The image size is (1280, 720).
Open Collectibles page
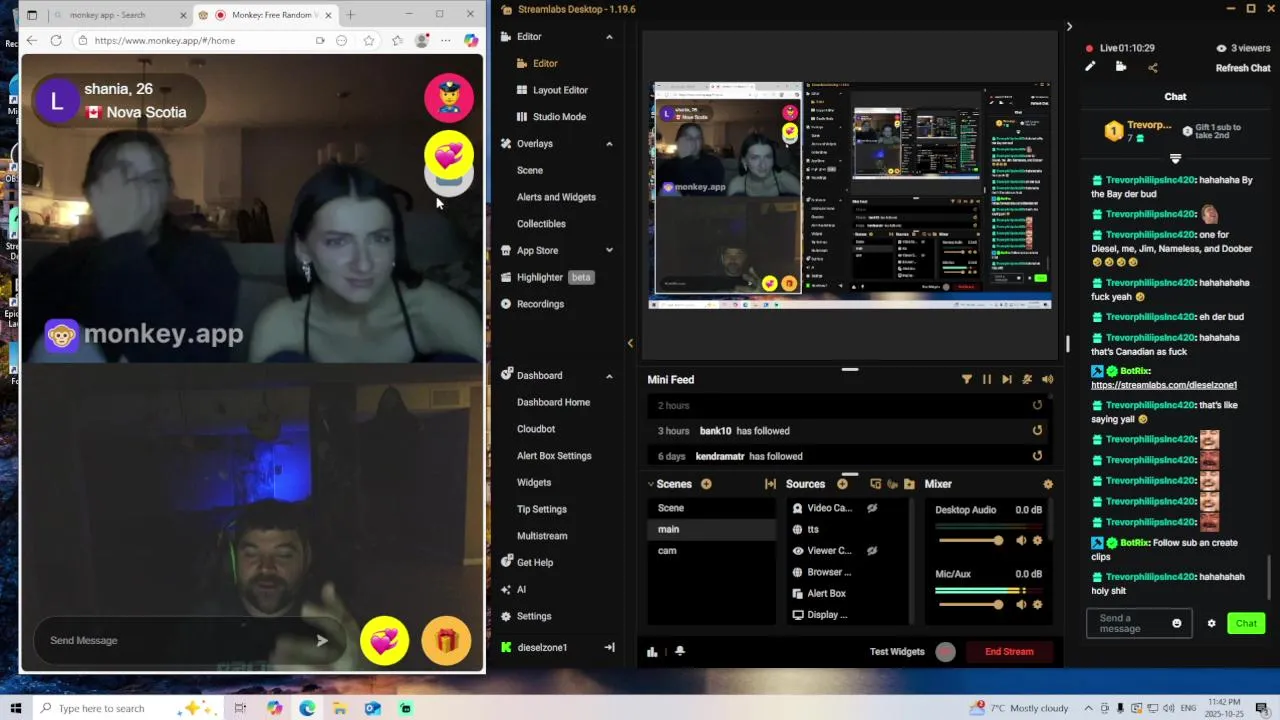coord(541,224)
